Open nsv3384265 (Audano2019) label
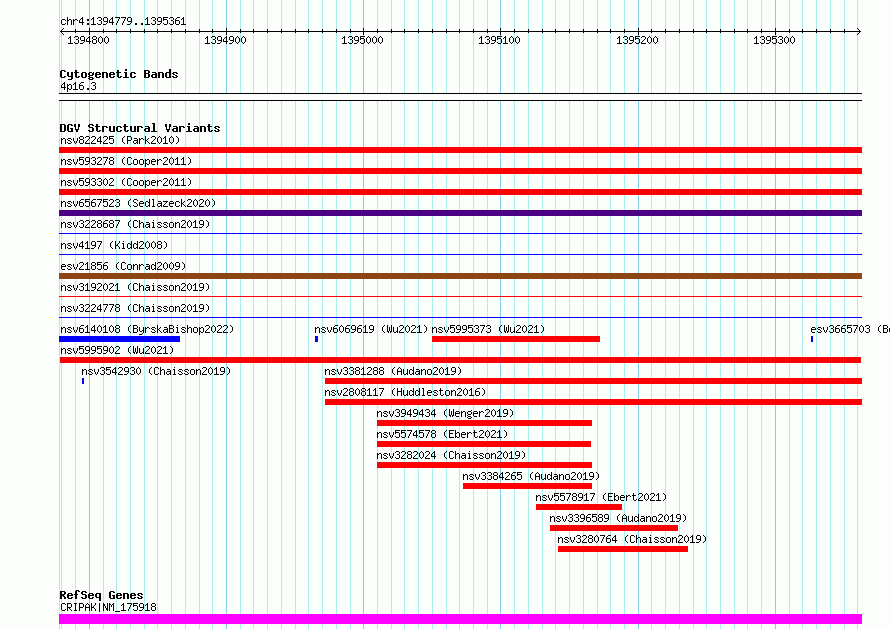 click(531, 476)
